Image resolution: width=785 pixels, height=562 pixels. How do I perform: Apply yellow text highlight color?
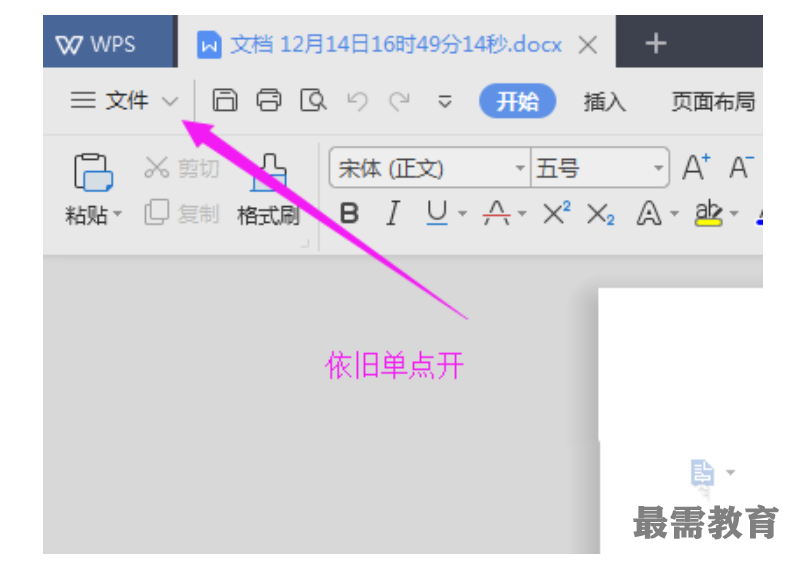(x=708, y=213)
